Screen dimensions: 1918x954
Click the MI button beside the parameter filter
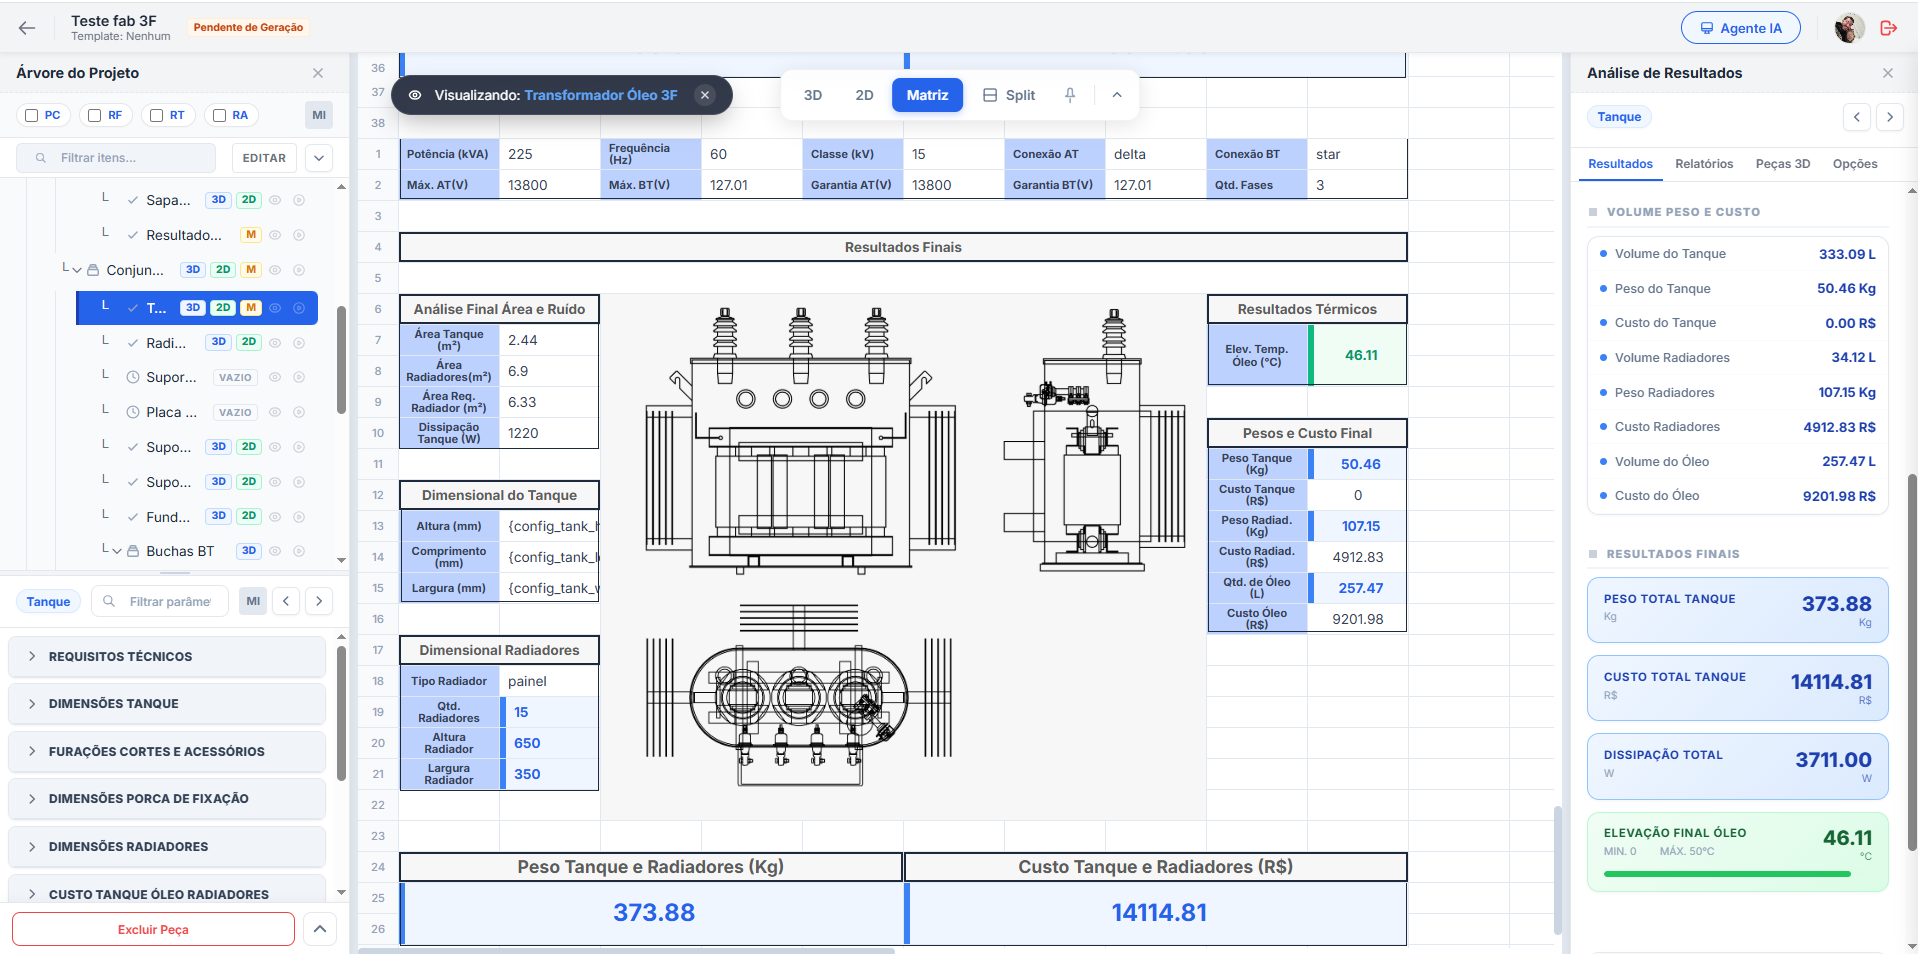253,601
